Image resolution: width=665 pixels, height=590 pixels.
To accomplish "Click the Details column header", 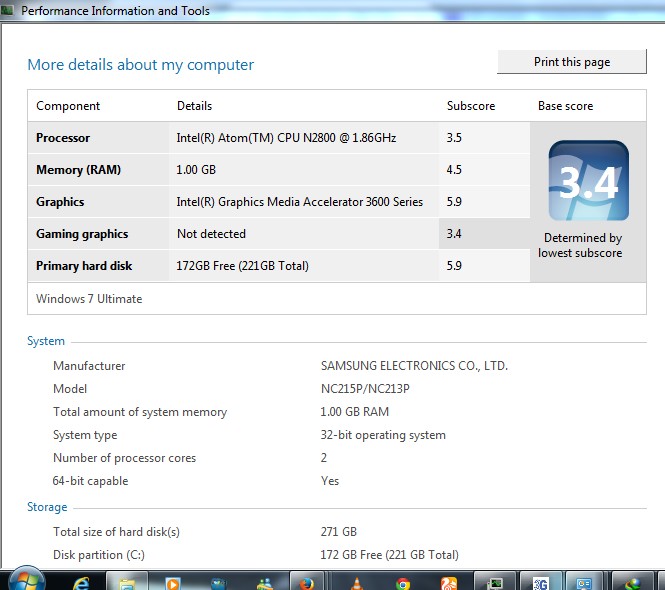I will tap(194, 106).
